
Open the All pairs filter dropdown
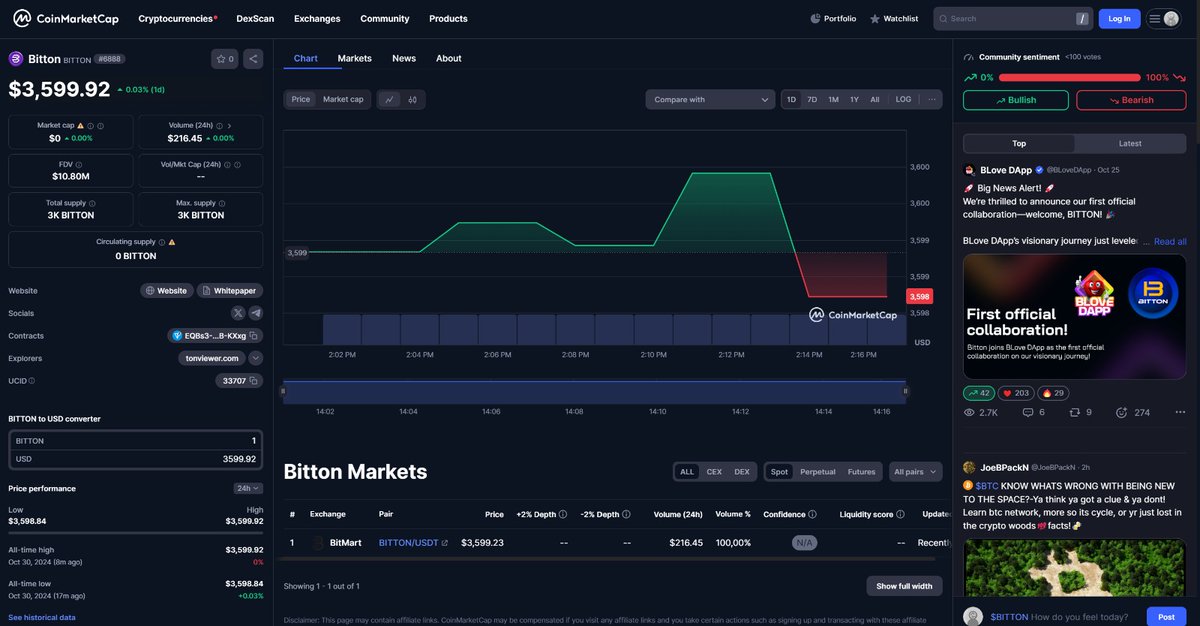915,471
